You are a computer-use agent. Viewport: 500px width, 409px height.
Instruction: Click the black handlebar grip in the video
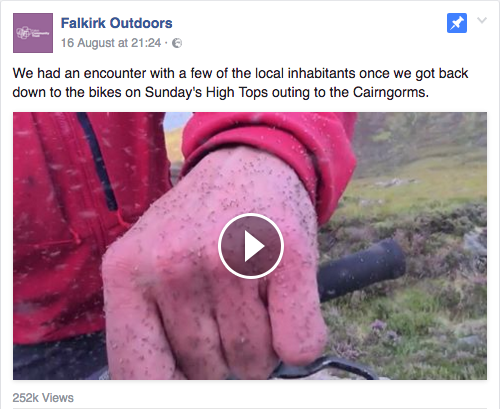point(362,269)
